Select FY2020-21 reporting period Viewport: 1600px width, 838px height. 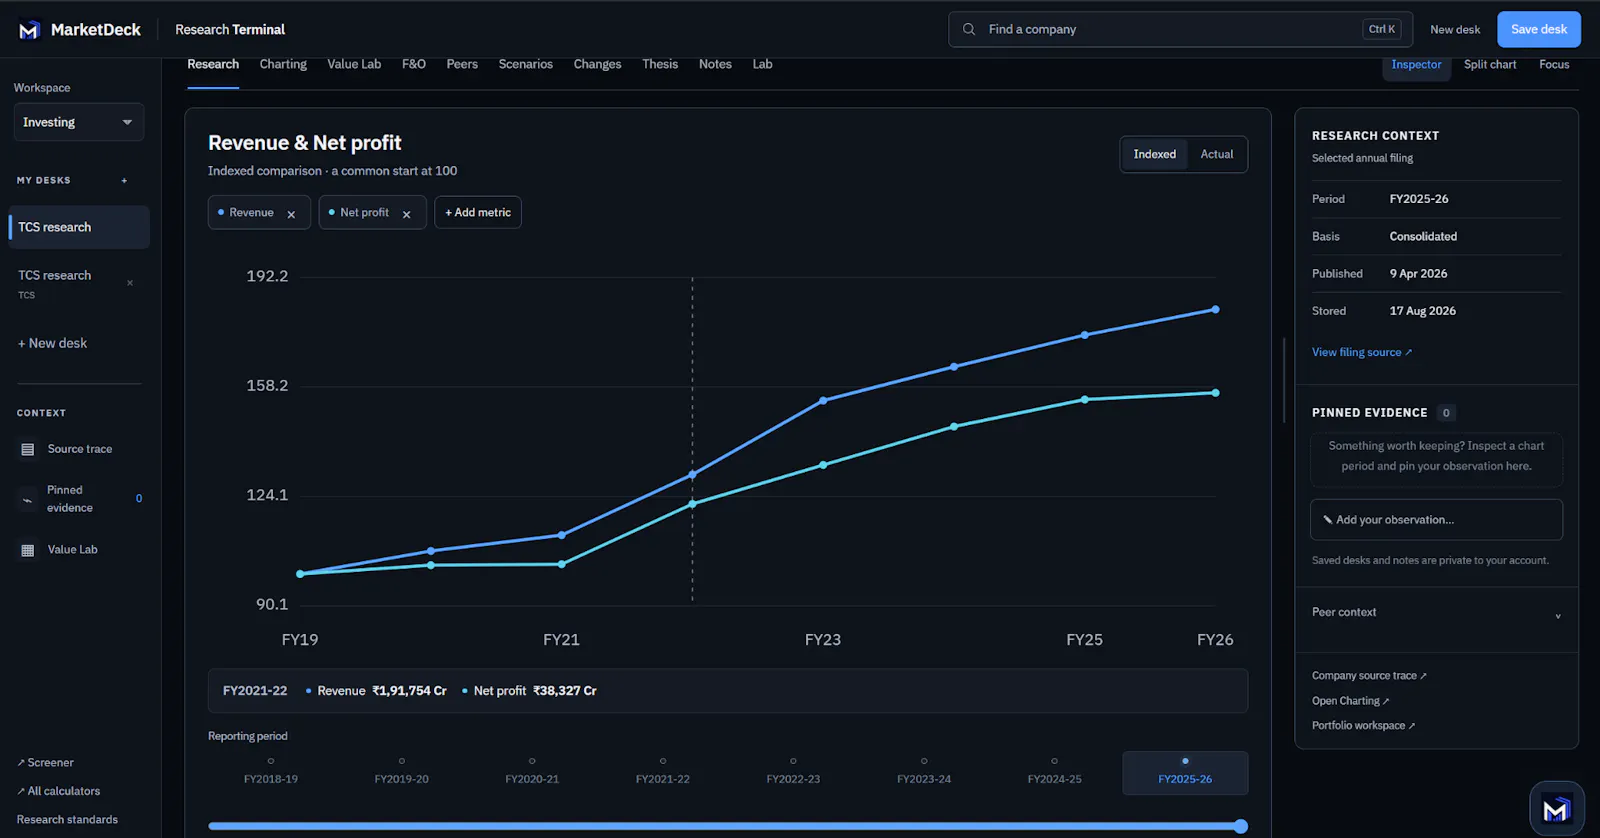coord(532,772)
